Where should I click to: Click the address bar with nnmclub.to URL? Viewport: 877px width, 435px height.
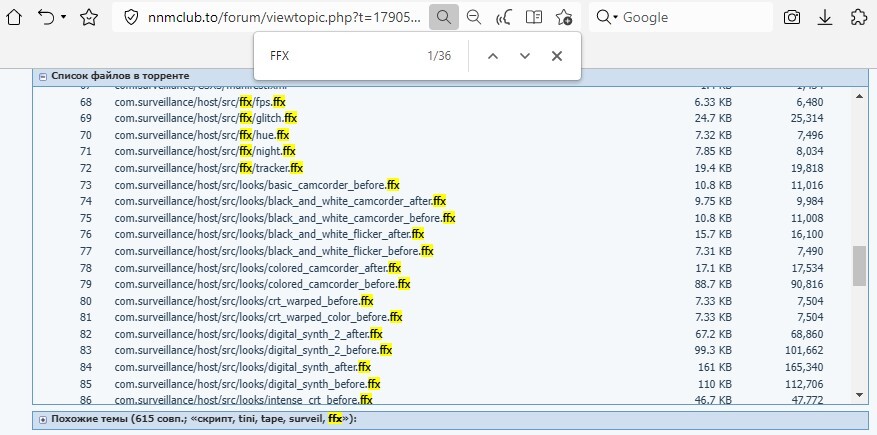point(284,17)
